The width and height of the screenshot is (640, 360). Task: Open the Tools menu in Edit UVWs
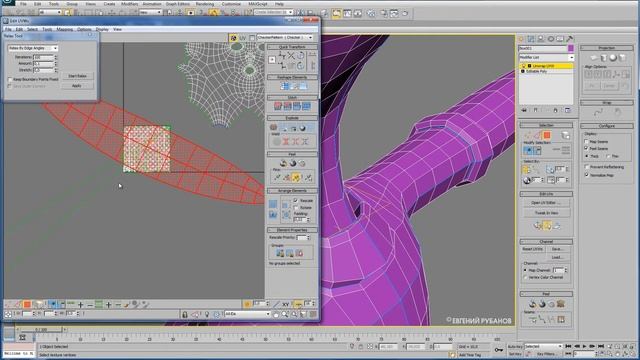47,29
